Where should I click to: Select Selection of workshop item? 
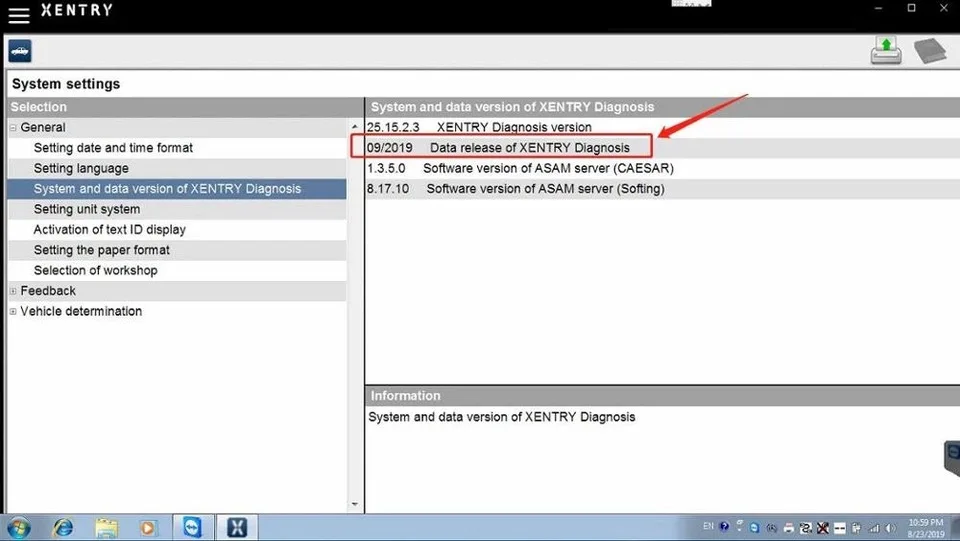click(x=96, y=270)
